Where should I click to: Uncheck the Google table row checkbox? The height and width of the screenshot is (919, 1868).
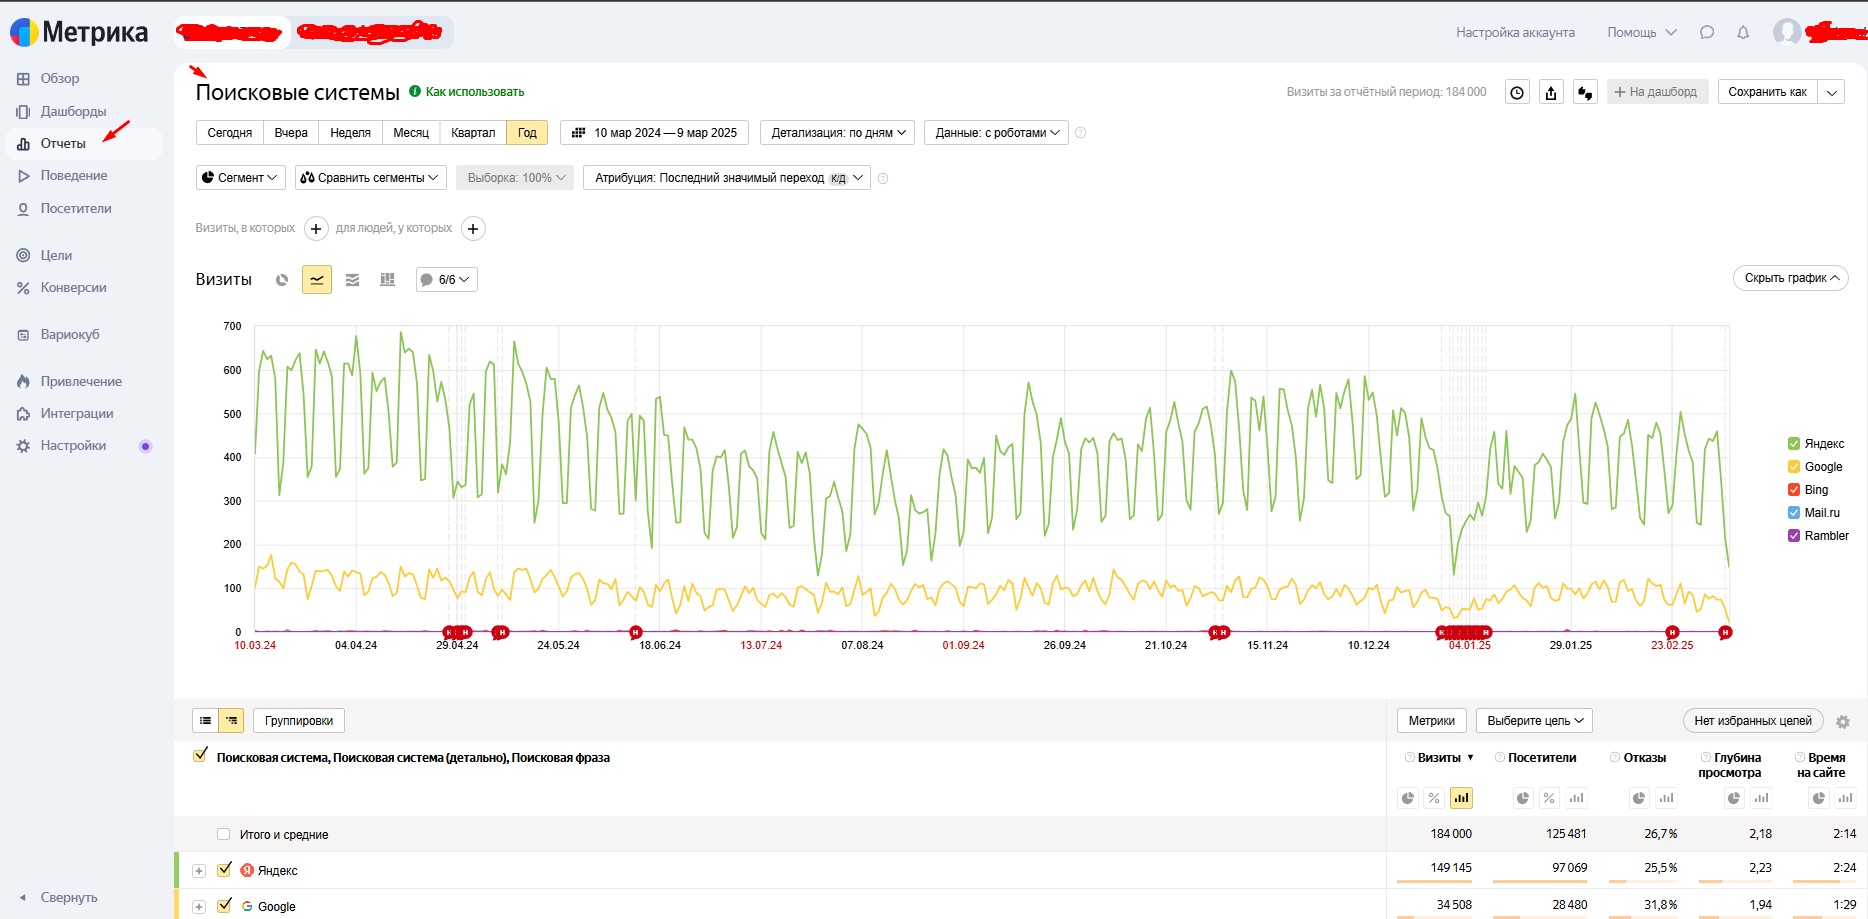(x=225, y=905)
